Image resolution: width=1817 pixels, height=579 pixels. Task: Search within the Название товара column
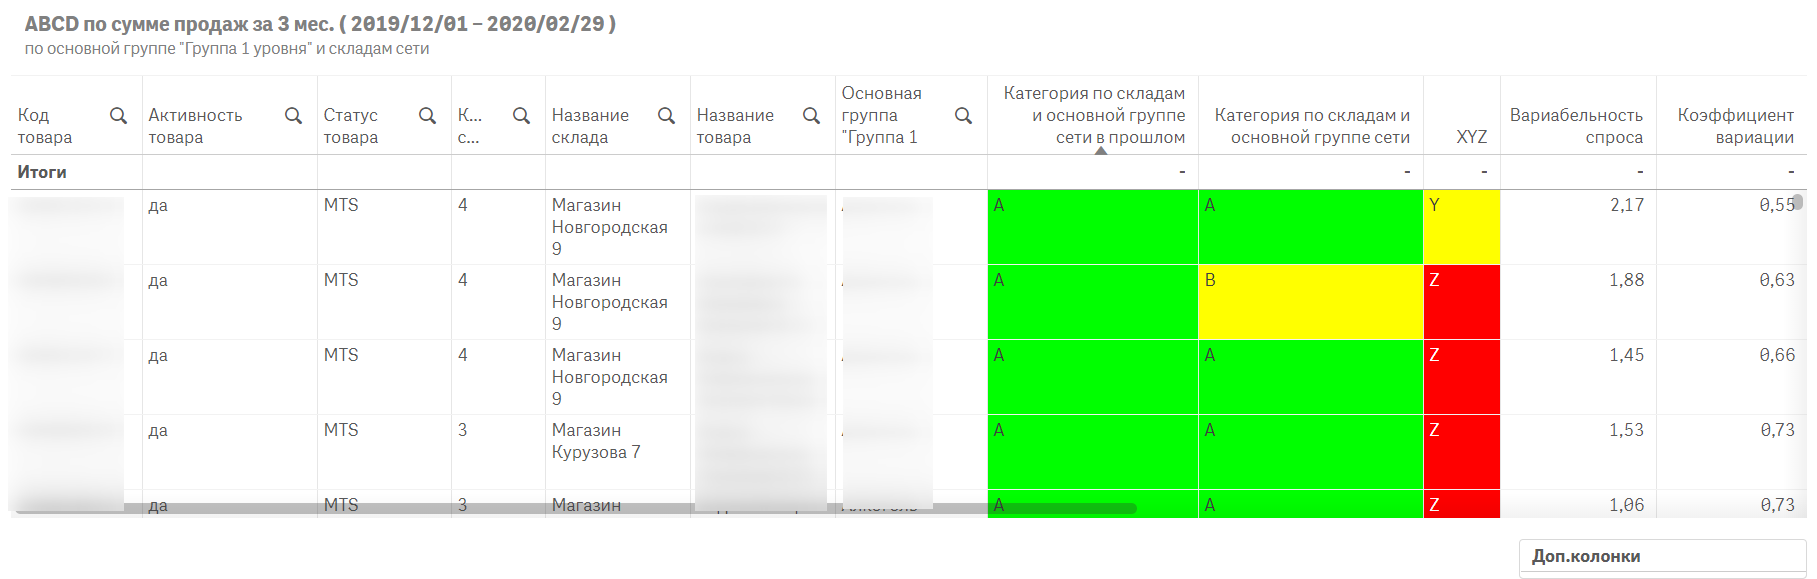pyautogui.click(x=811, y=116)
